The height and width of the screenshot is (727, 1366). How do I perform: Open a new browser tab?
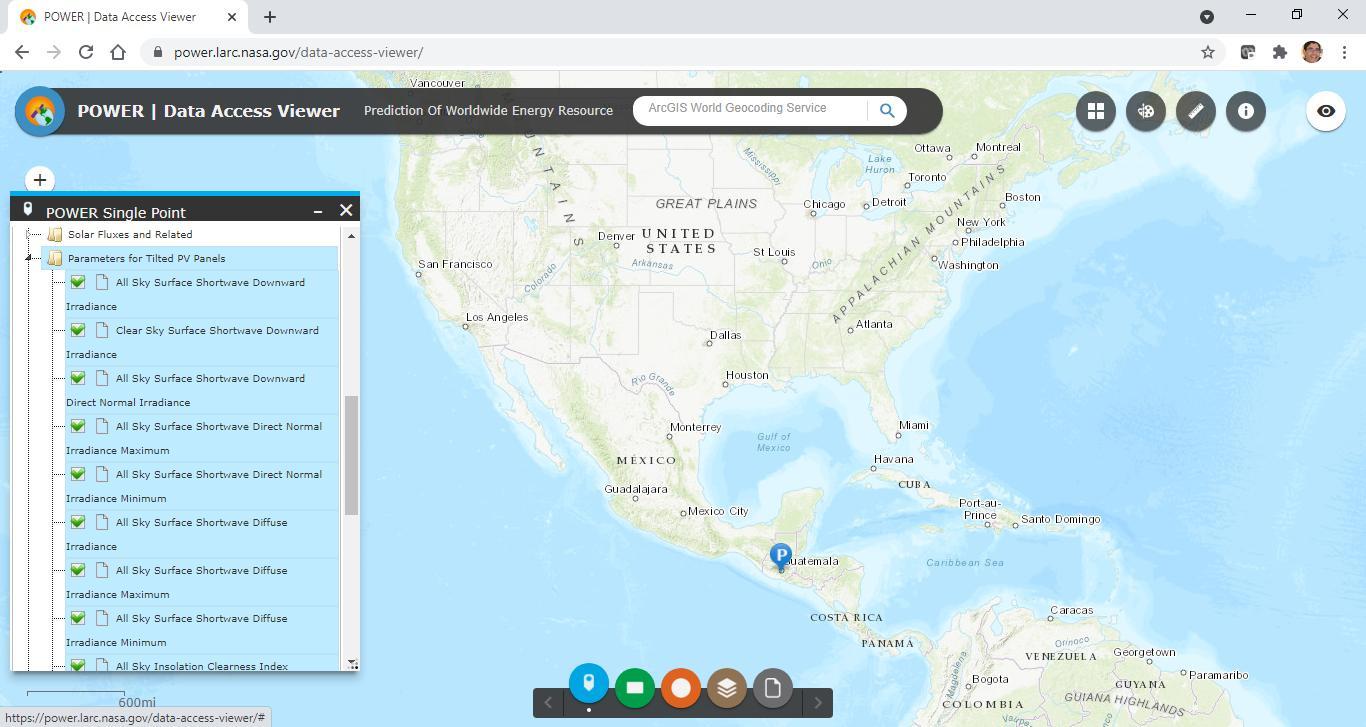pos(269,17)
